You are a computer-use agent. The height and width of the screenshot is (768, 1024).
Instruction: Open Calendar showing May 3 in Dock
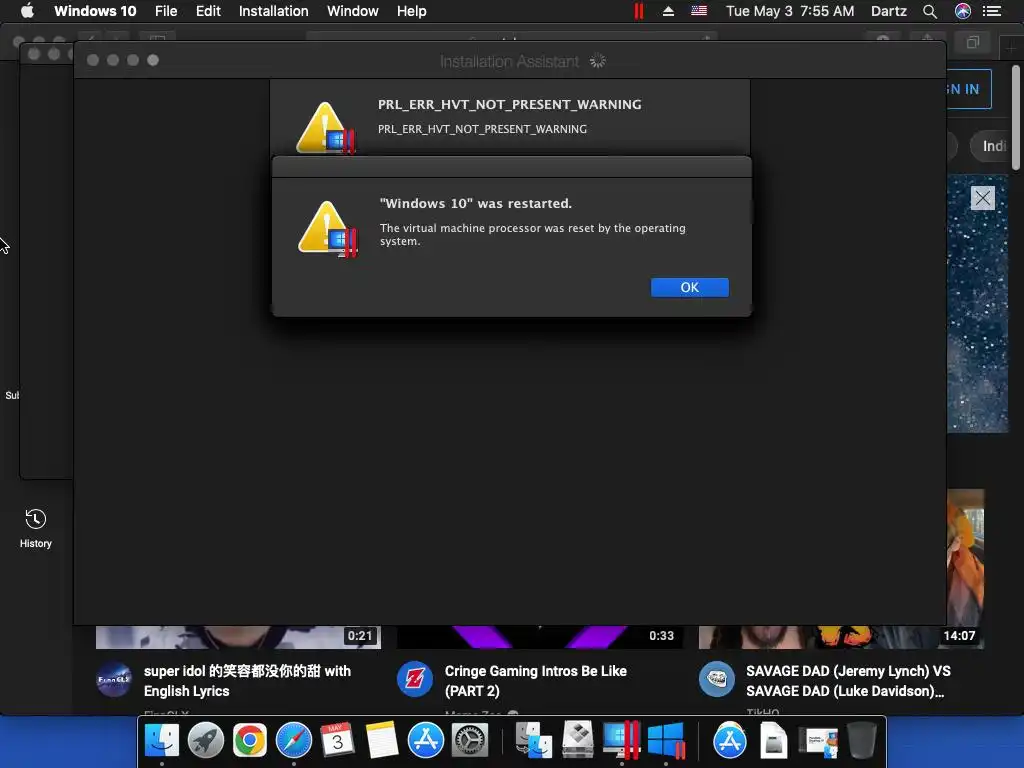pyautogui.click(x=338, y=740)
